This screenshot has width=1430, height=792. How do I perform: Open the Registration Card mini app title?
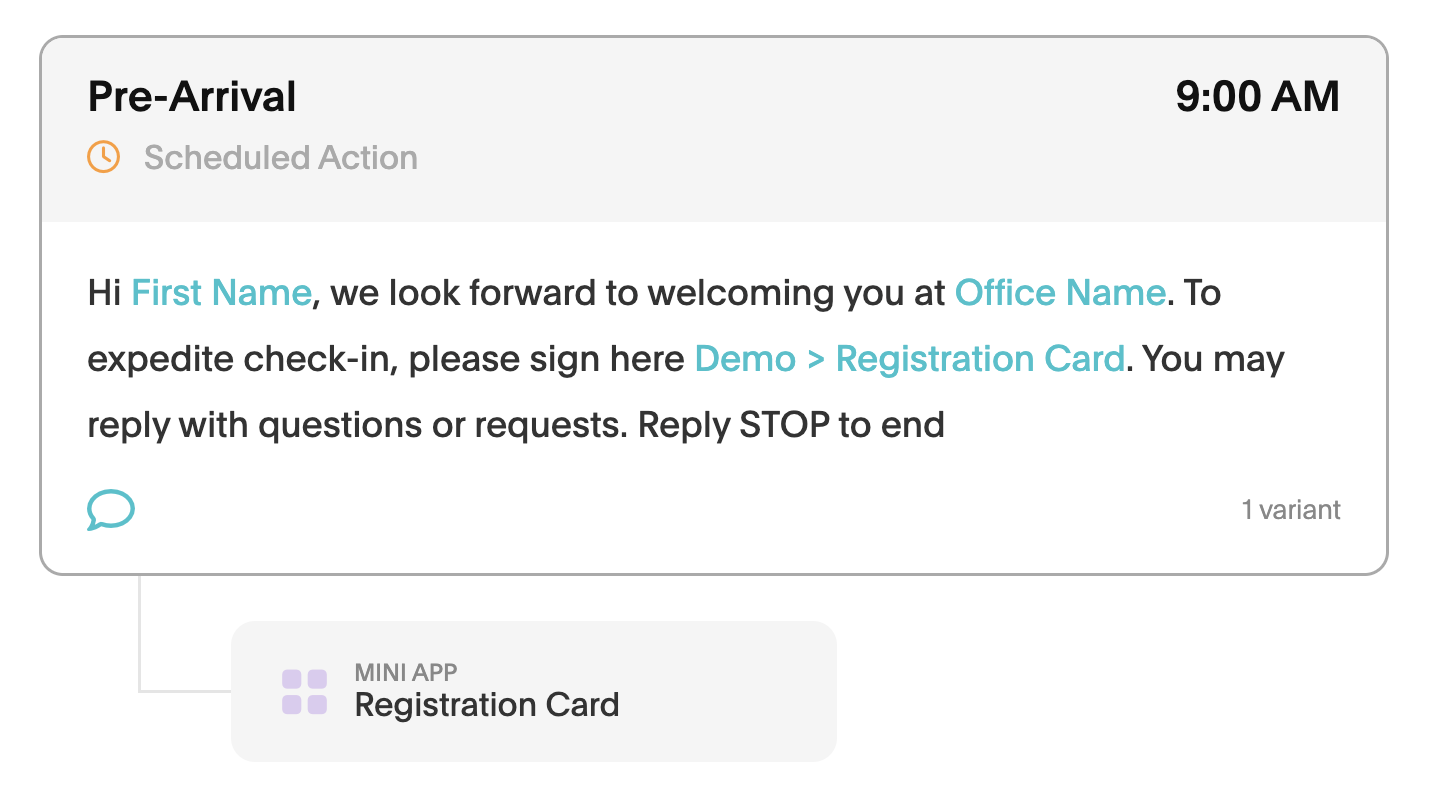coord(487,705)
